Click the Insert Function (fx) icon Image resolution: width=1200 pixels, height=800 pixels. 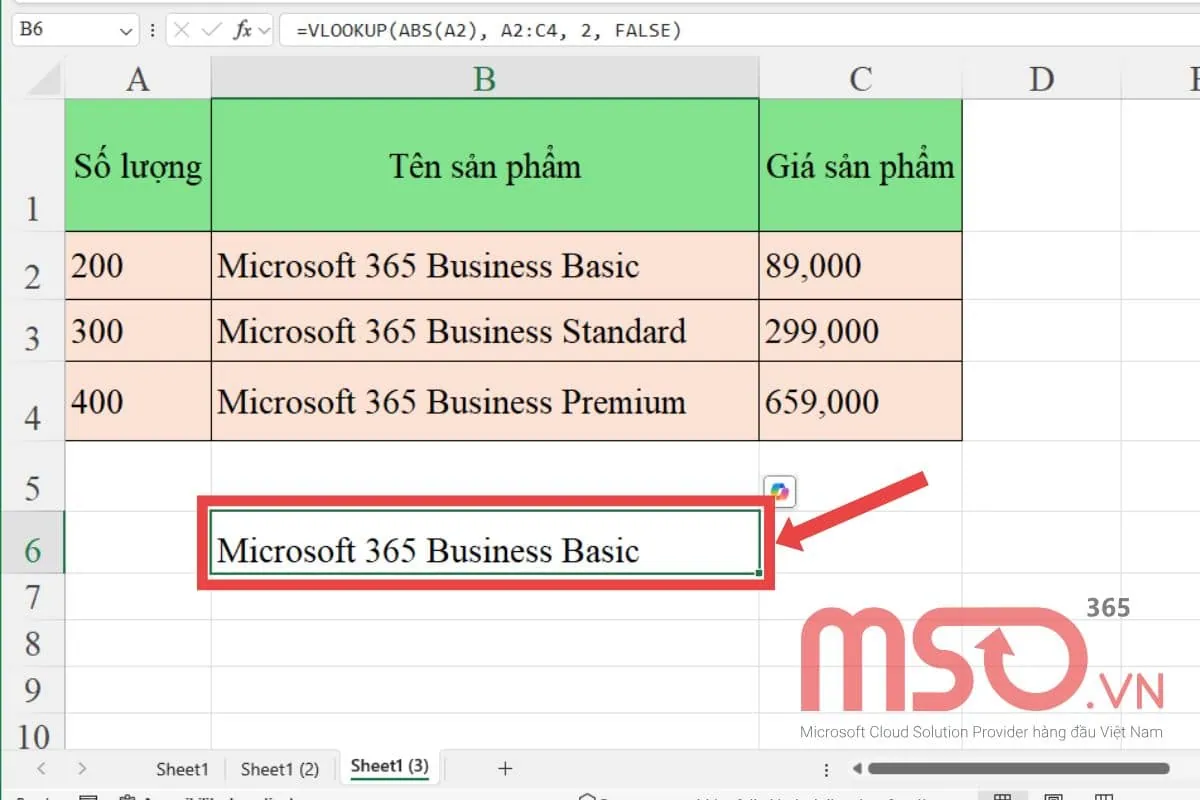(243, 30)
